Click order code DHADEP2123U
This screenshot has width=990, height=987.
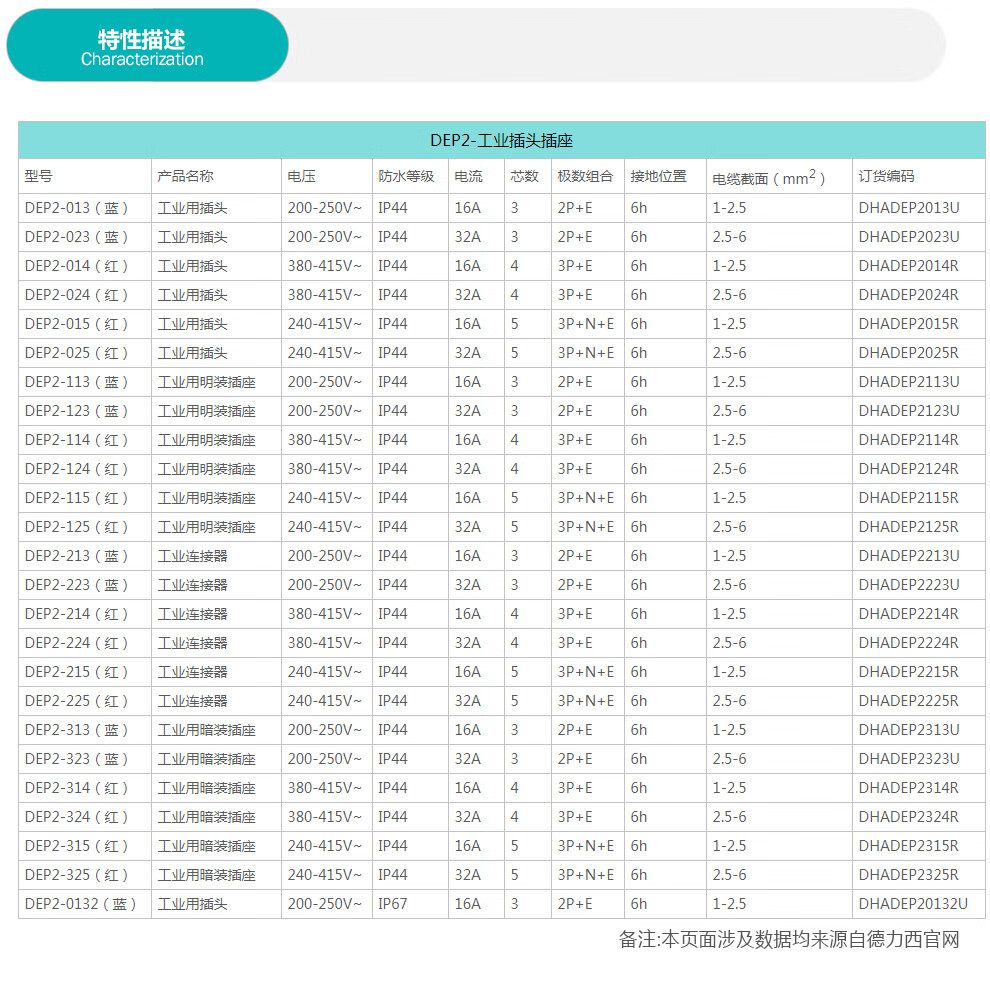909,411
